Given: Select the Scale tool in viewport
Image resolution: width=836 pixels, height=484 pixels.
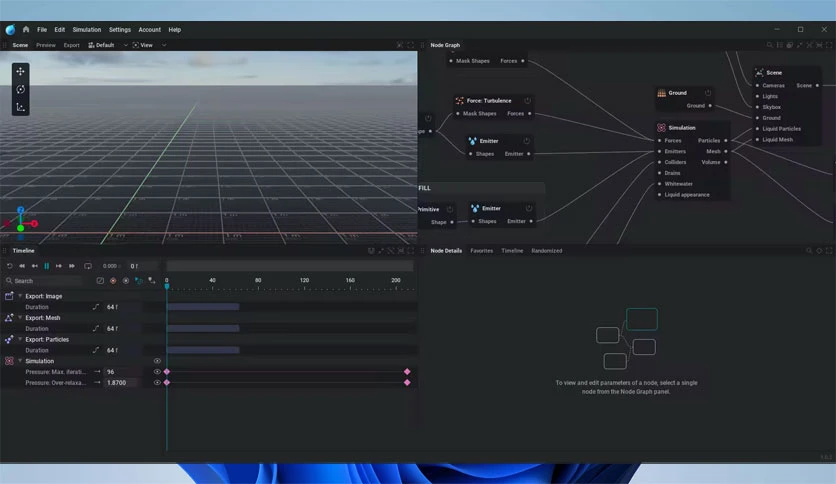Looking at the screenshot, I should click(x=20, y=107).
